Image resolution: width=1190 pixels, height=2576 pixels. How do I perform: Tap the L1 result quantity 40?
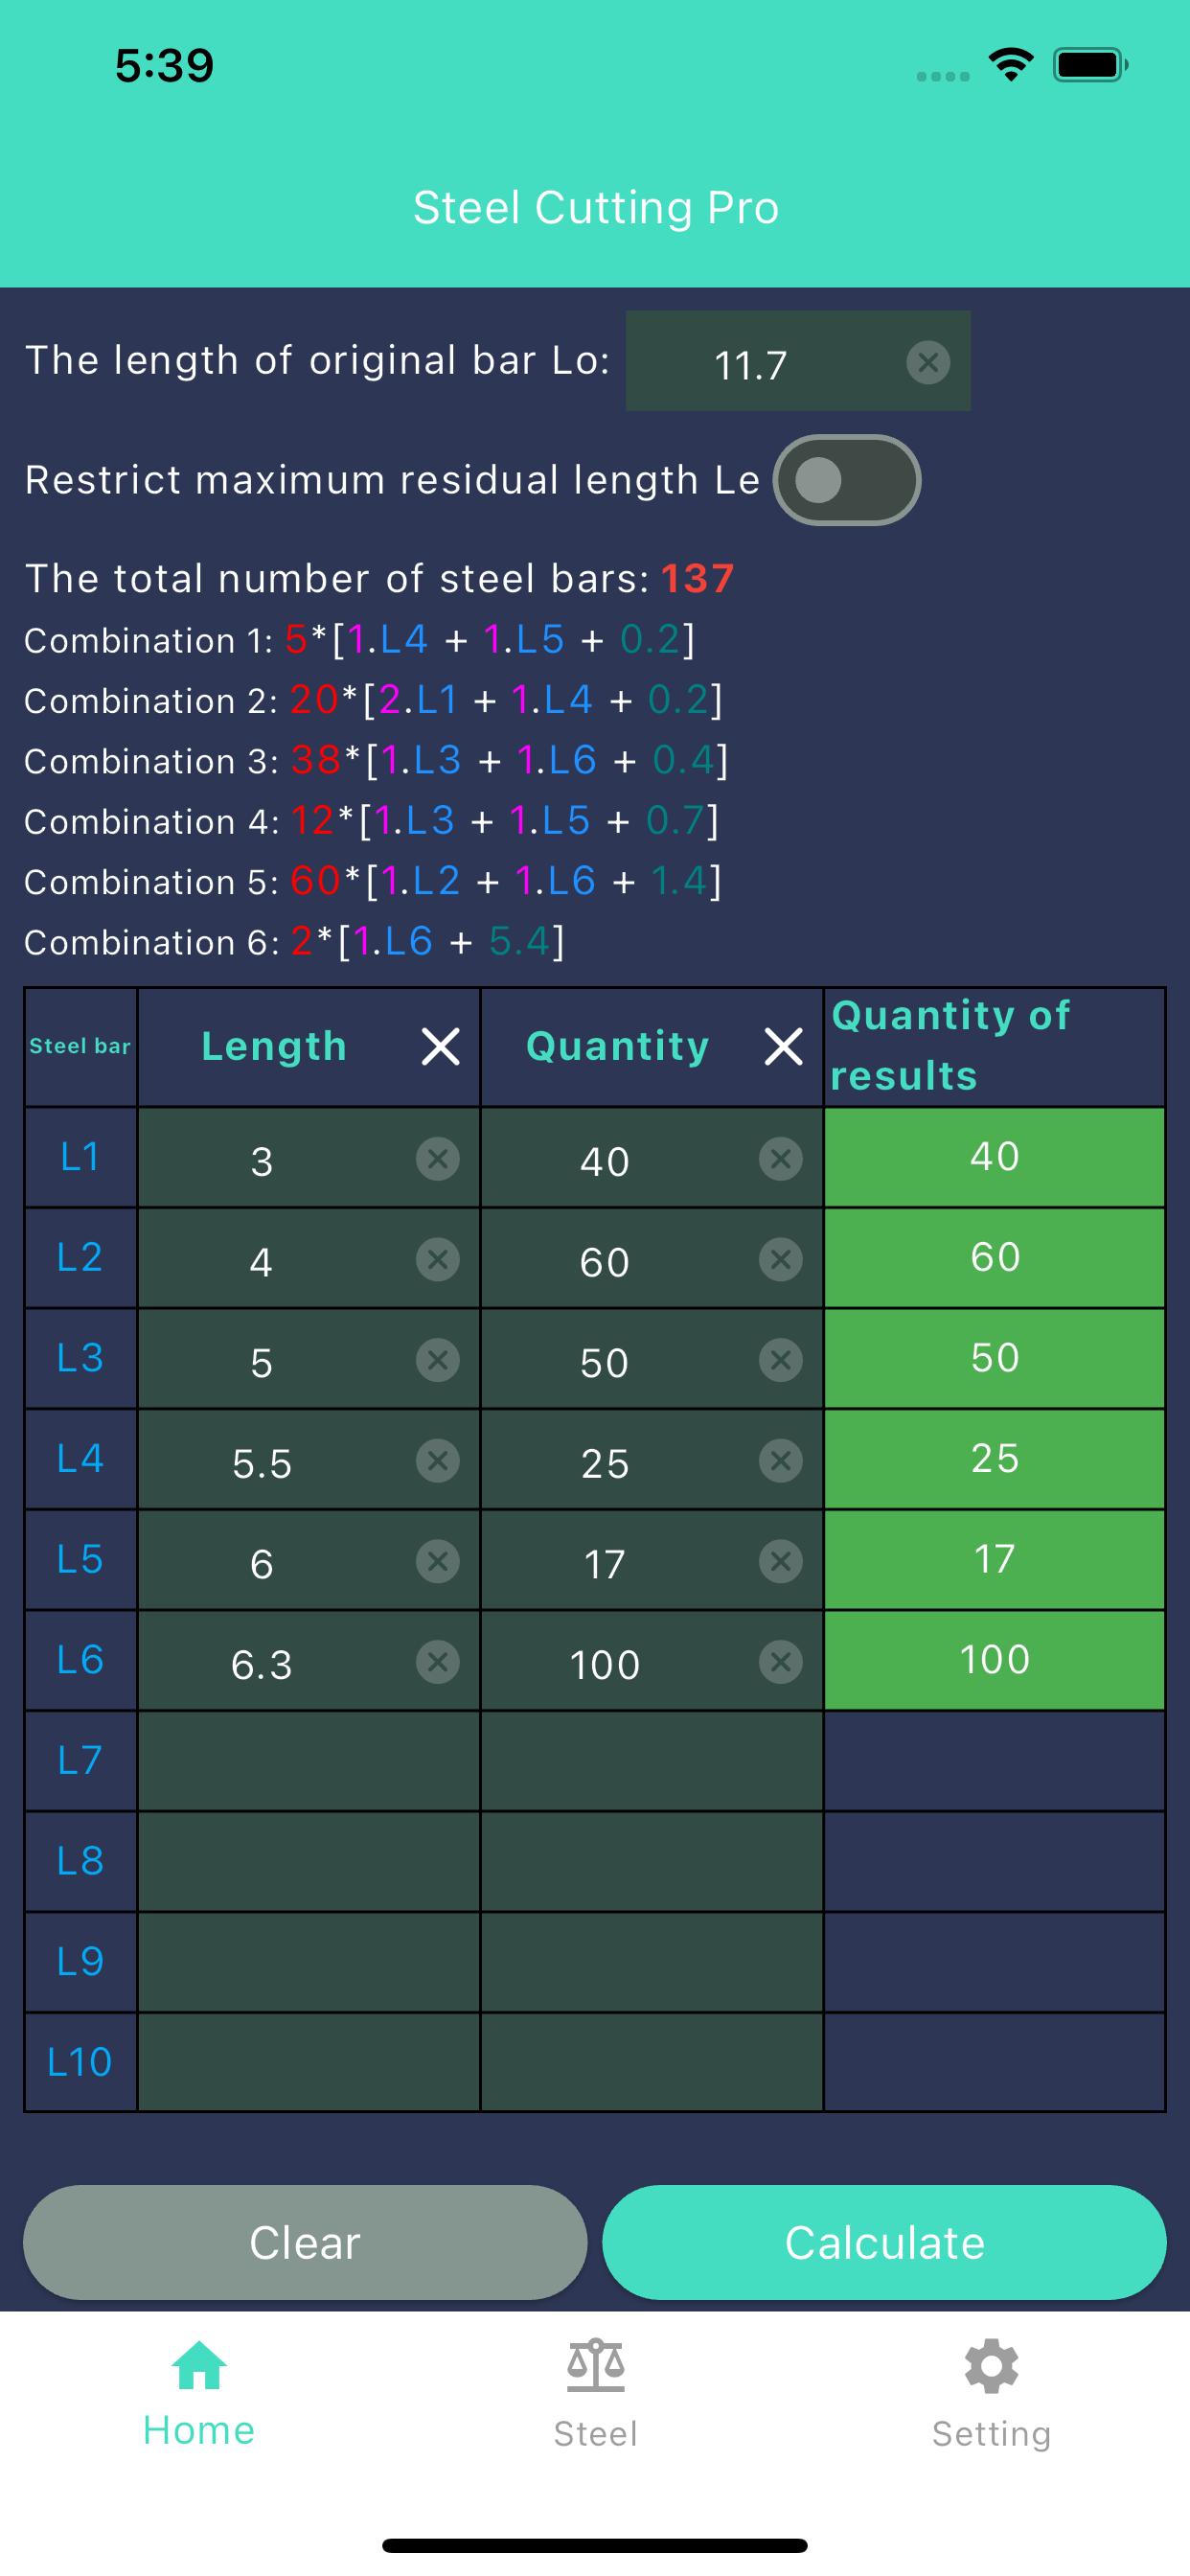coord(994,1157)
